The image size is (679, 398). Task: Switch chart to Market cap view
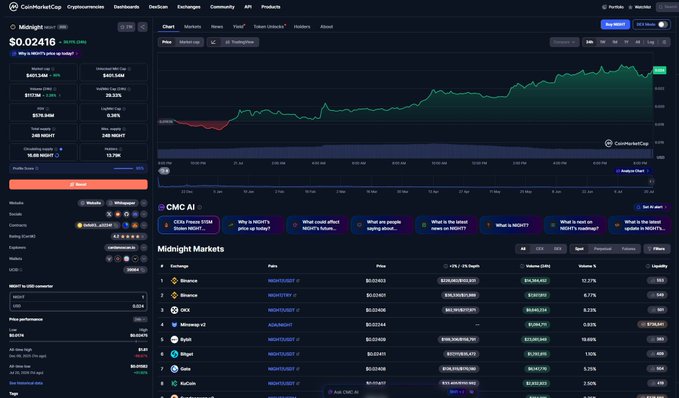189,42
